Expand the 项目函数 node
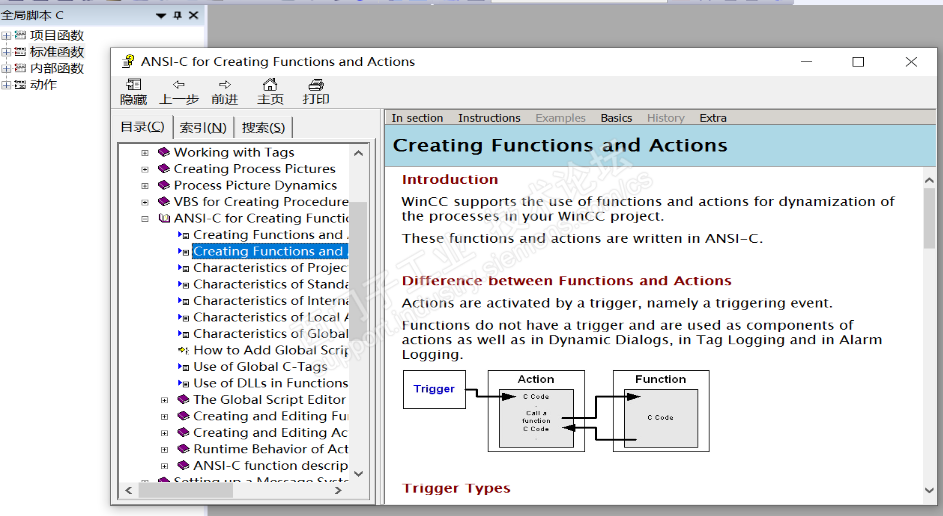Image resolution: width=943 pixels, height=516 pixels. click(x=5, y=36)
